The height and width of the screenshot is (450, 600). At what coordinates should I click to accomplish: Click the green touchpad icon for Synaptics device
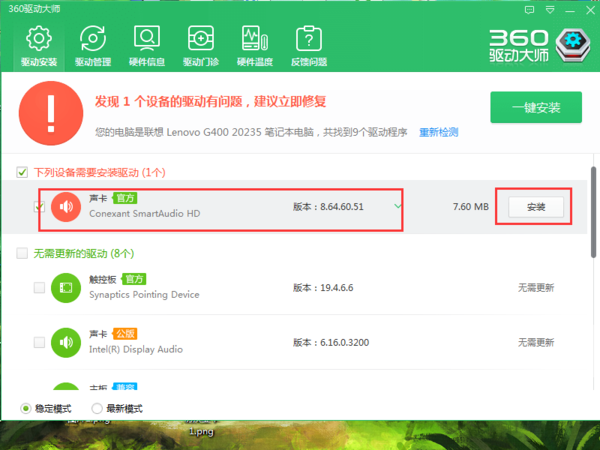click(66, 288)
